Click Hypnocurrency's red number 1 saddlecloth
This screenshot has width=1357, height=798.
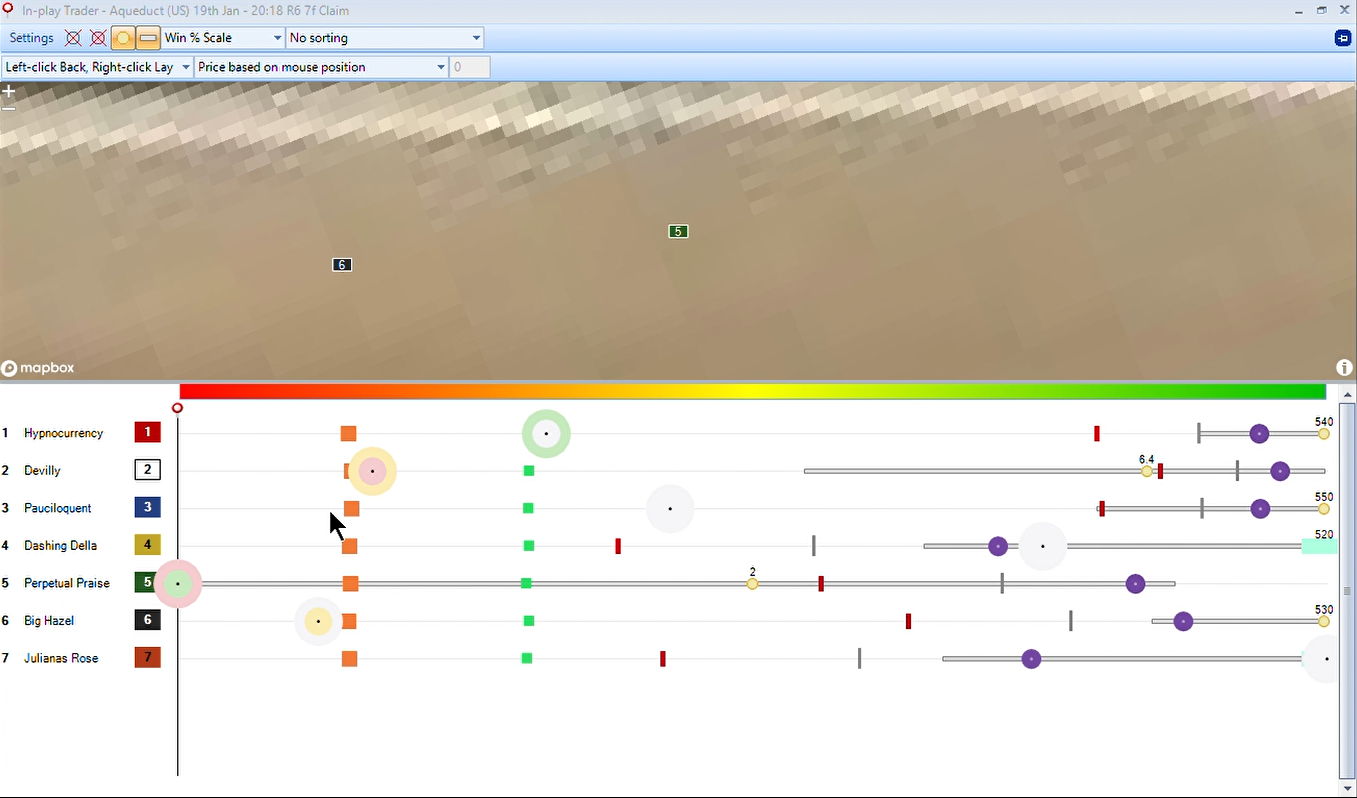coord(148,433)
